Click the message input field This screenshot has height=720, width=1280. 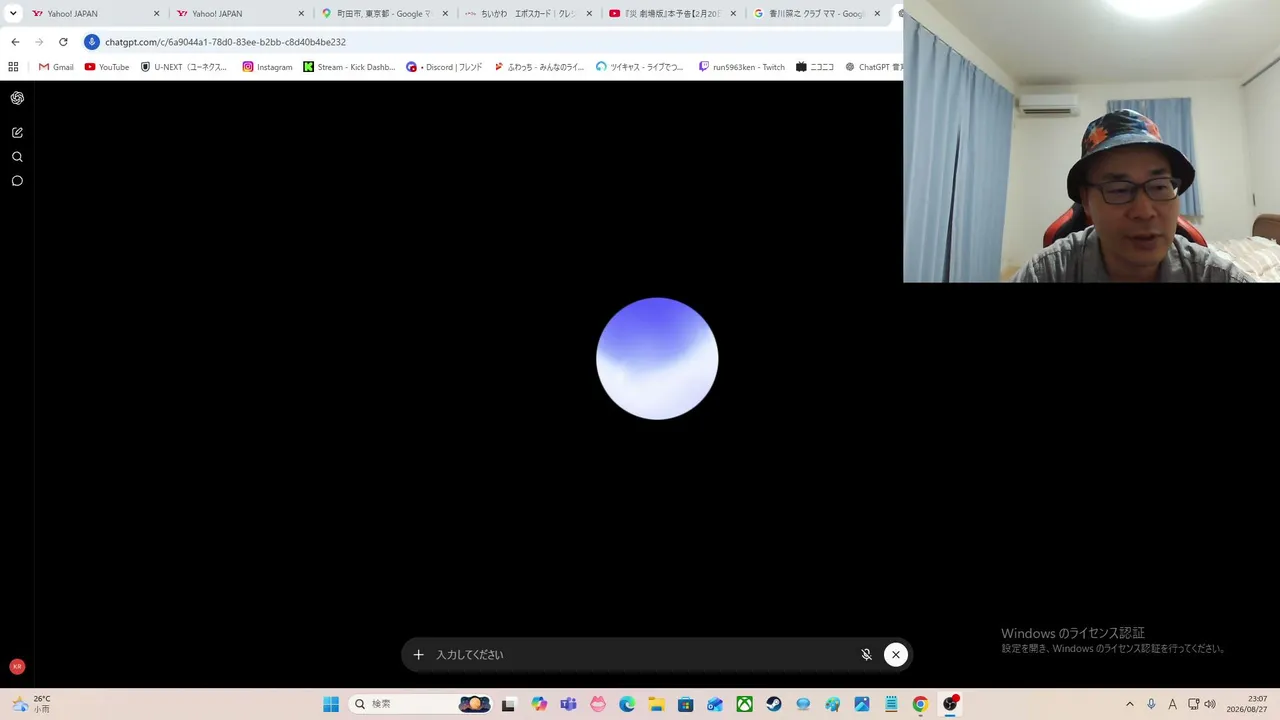640,655
